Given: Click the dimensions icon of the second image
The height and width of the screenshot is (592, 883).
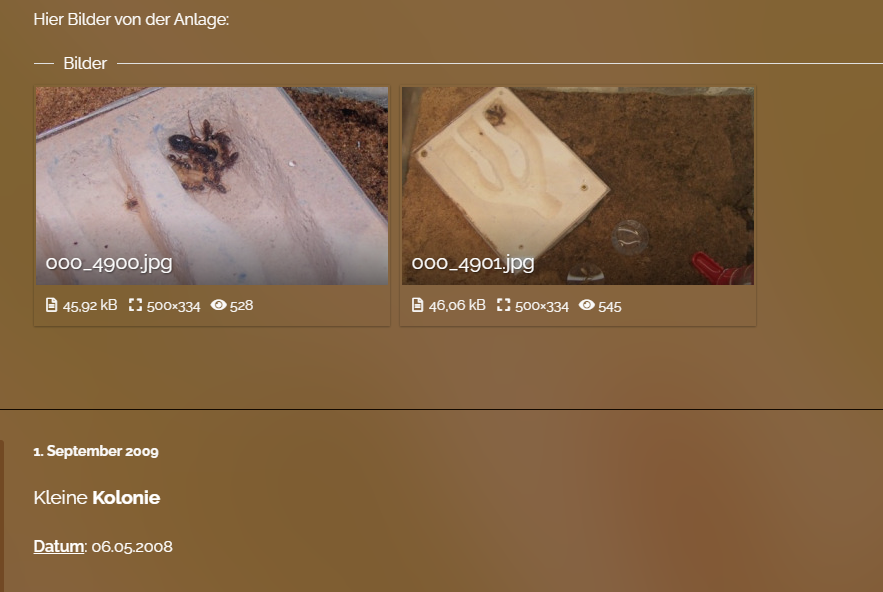Looking at the screenshot, I should pyautogui.click(x=503, y=305).
